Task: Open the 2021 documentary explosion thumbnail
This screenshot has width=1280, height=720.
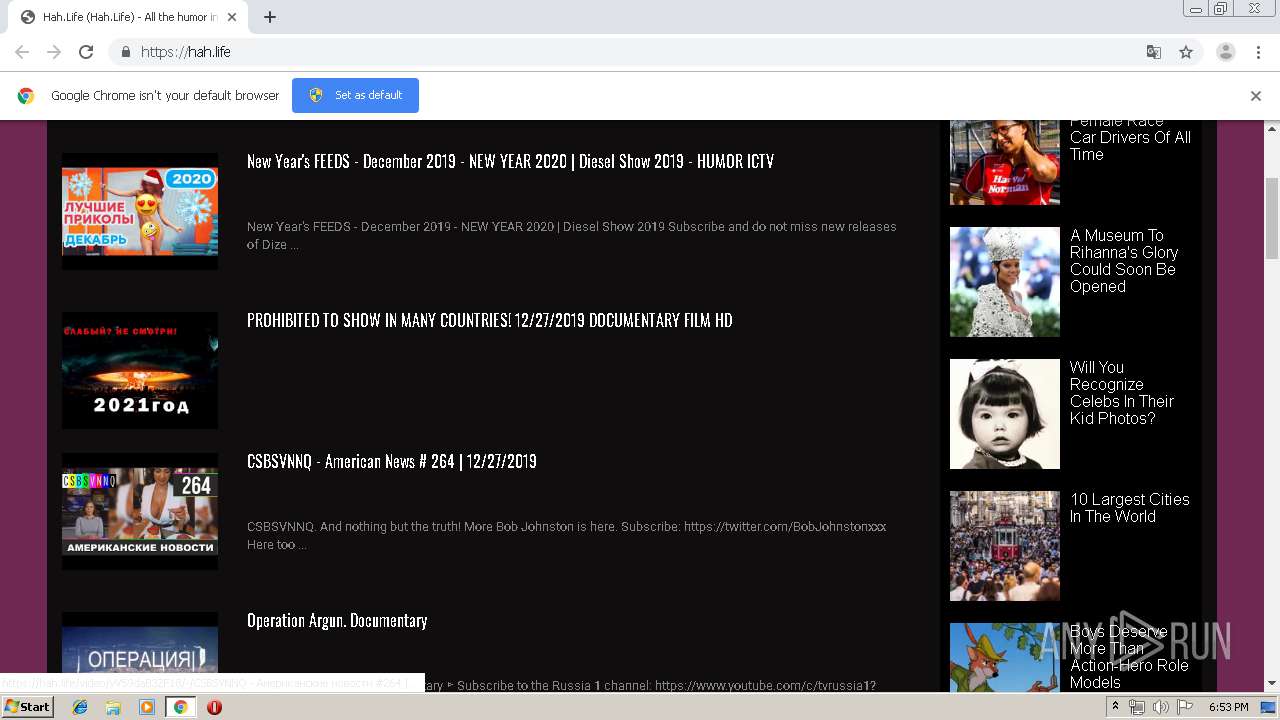Action: [140, 370]
